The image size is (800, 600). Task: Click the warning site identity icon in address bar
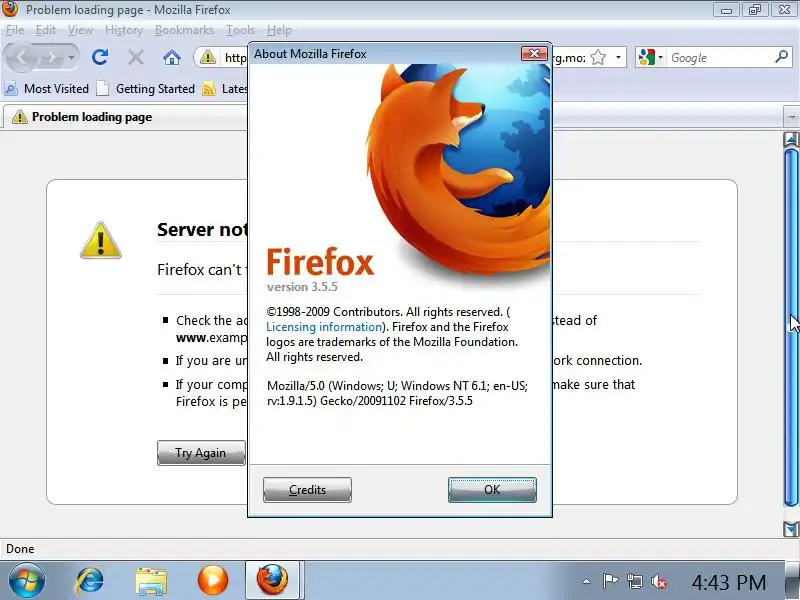tap(208, 57)
